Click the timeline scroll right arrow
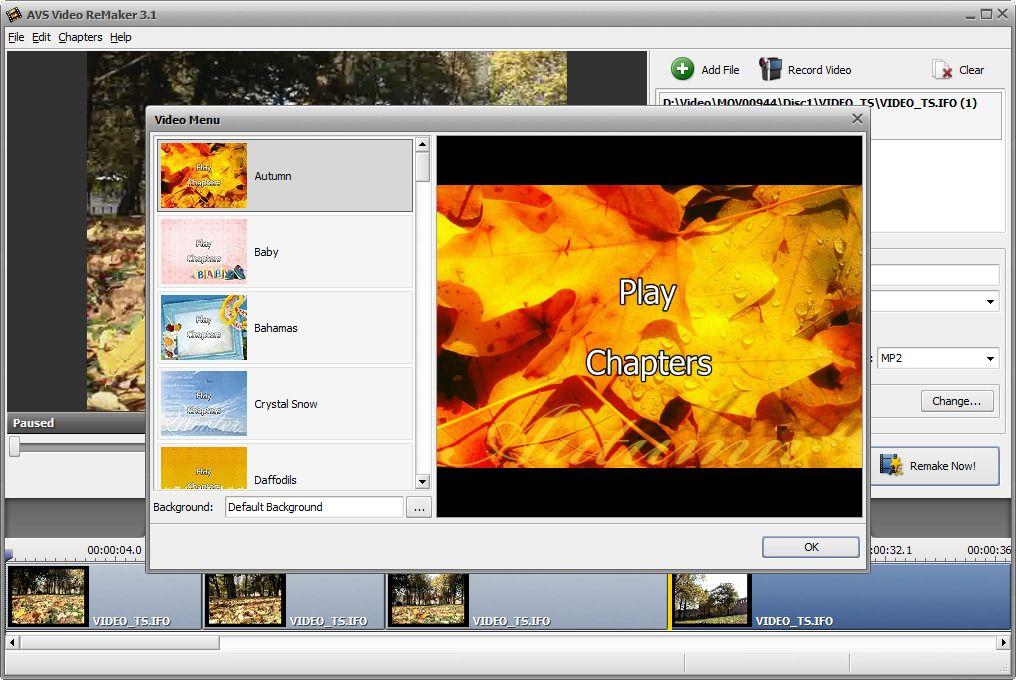 pyautogui.click(x=1003, y=642)
